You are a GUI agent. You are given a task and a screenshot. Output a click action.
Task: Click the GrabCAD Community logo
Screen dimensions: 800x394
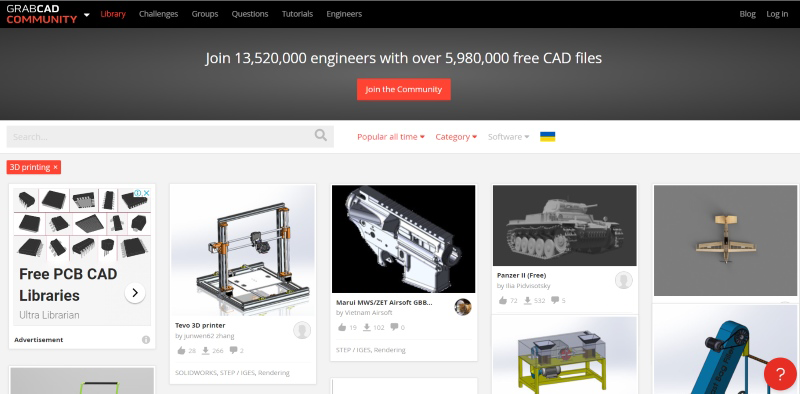click(x=42, y=14)
